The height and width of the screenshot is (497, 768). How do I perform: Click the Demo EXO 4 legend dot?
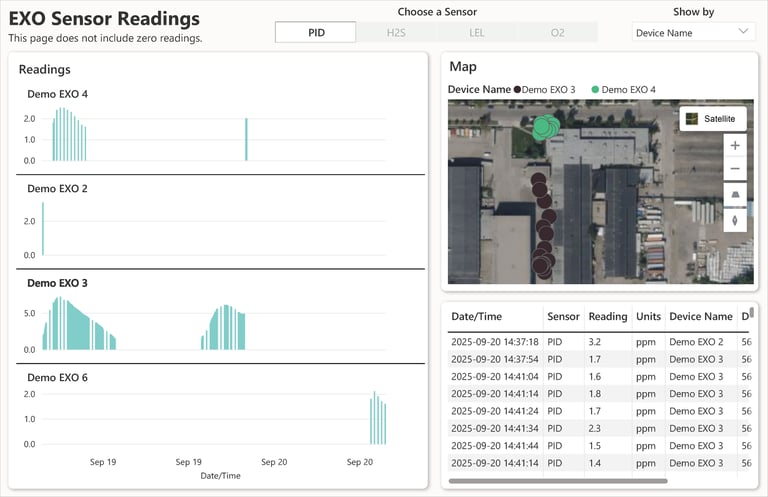596,90
